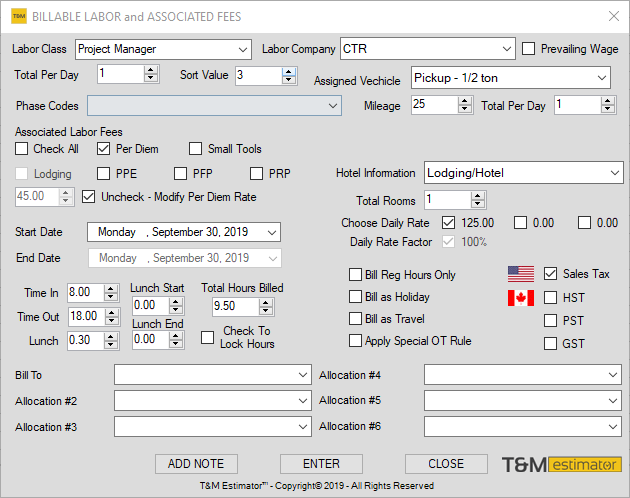
Task: Increase labor Total Per Day value
Action: pyautogui.click(x=151, y=70)
